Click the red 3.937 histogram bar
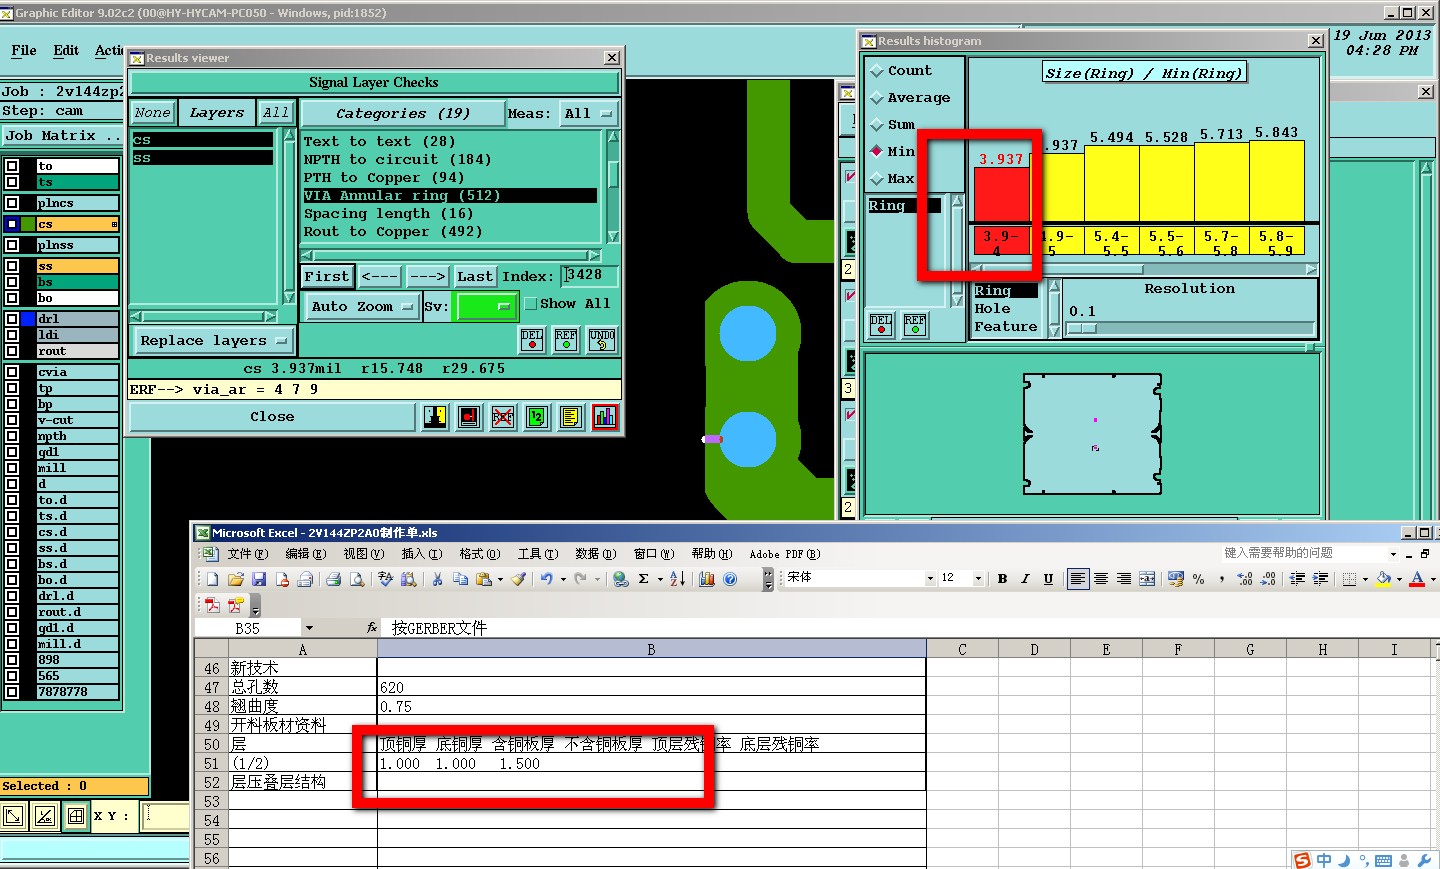This screenshot has height=869, width=1440. click(x=1002, y=193)
